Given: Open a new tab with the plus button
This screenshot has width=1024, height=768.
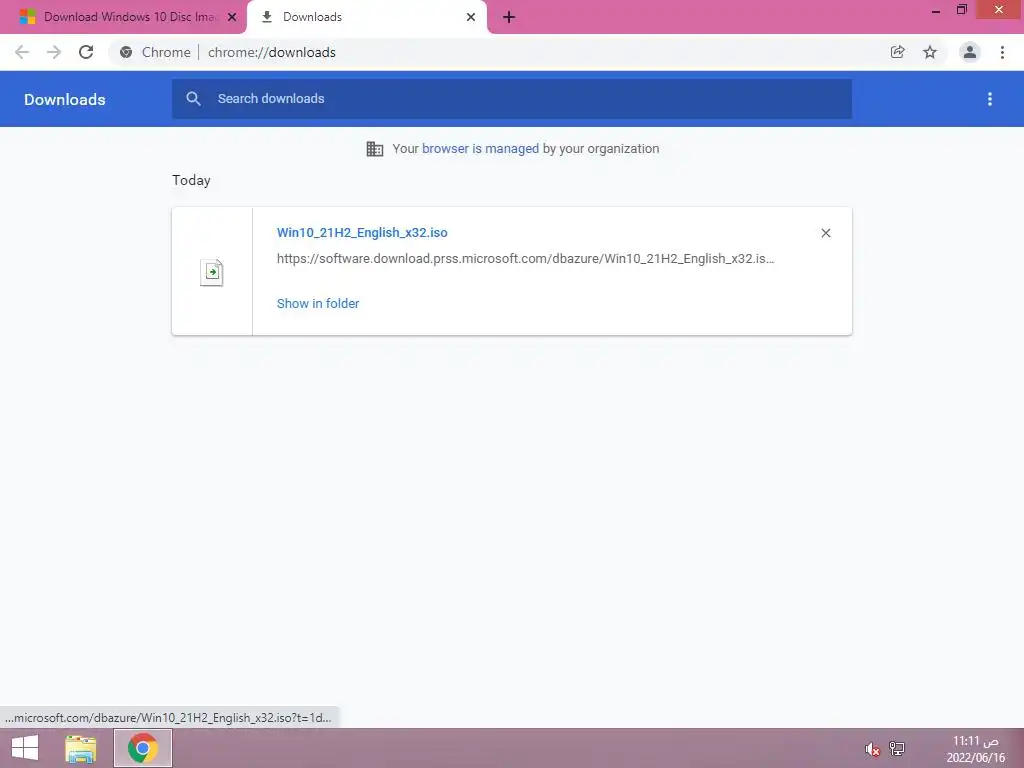Looking at the screenshot, I should tap(509, 17).
